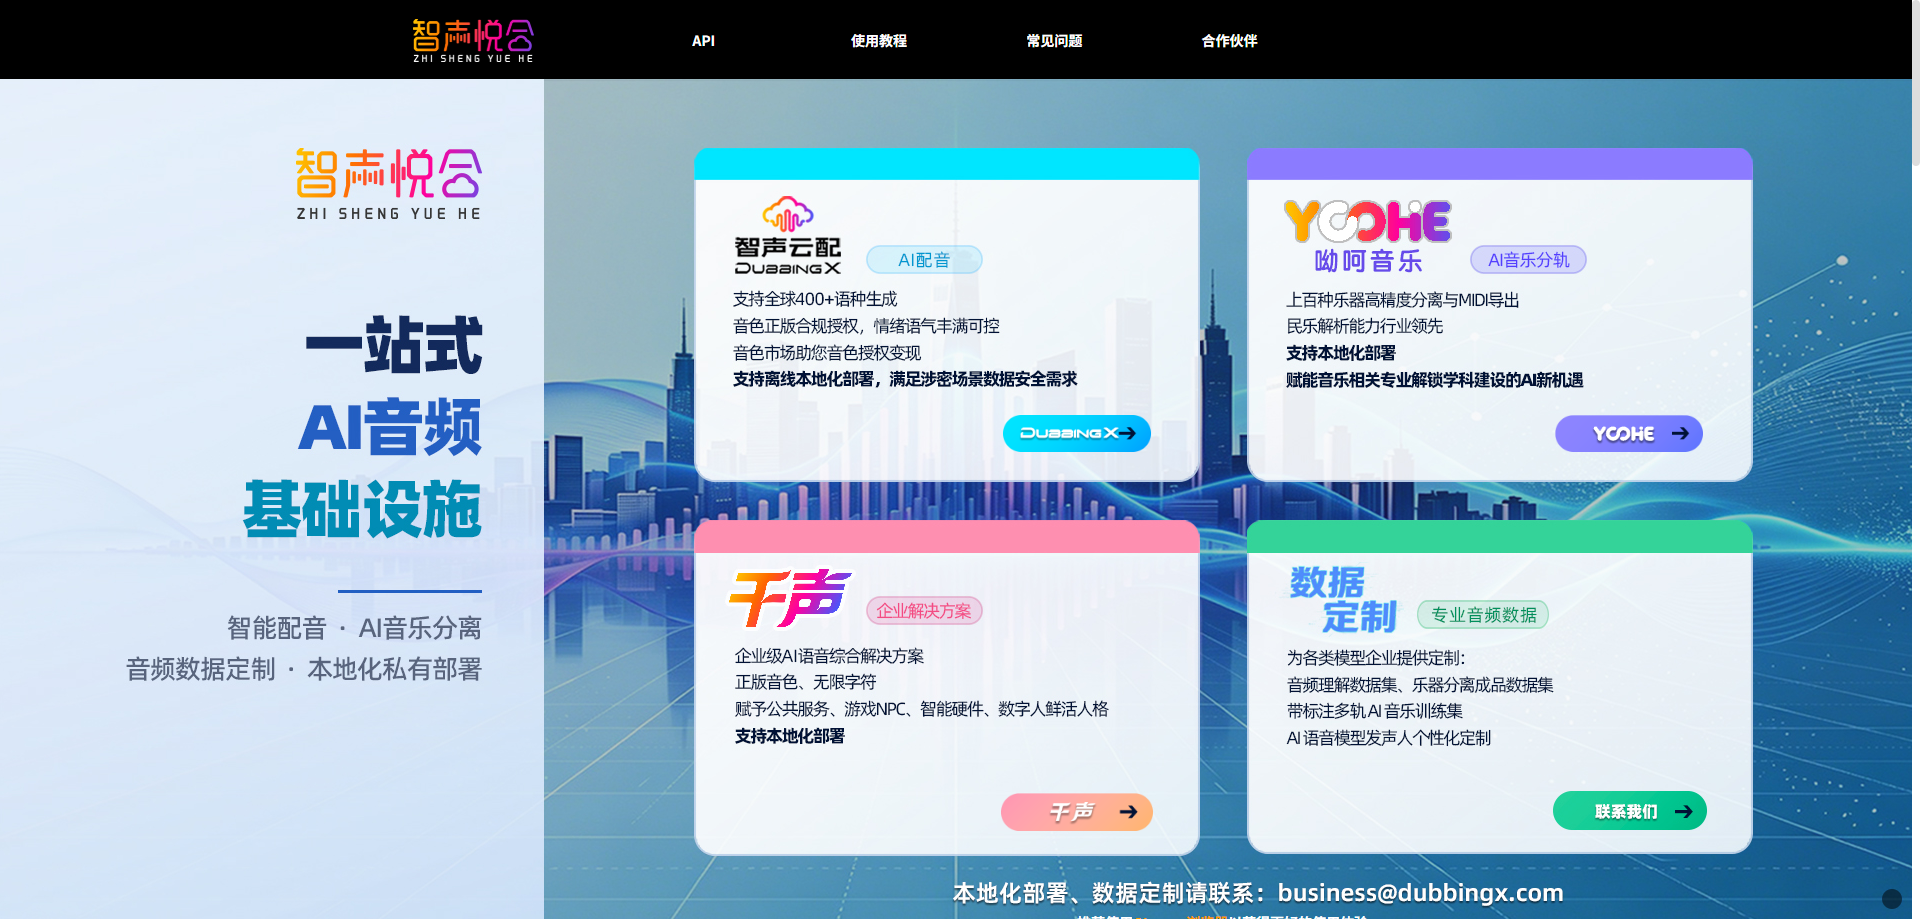Click the pink 千声 arrow button
Image resolution: width=1920 pixels, height=919 pixels.
point(1077,812)
